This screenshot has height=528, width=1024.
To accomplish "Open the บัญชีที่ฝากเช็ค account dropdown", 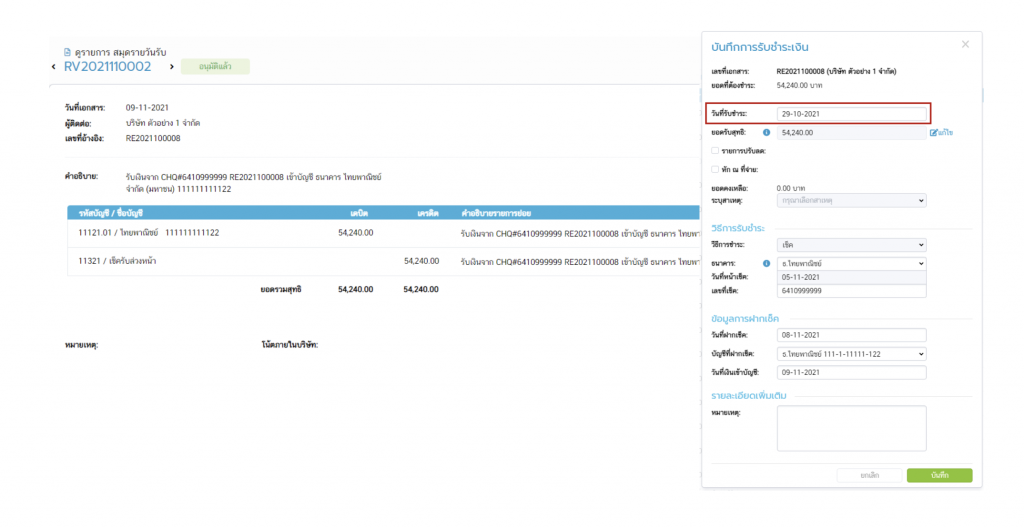I will [x=851, y=354].
